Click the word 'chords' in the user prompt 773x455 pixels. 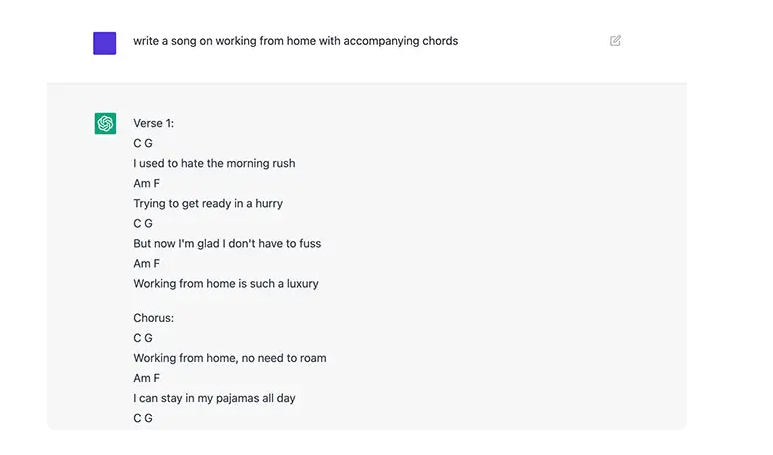tap(440, 41)
